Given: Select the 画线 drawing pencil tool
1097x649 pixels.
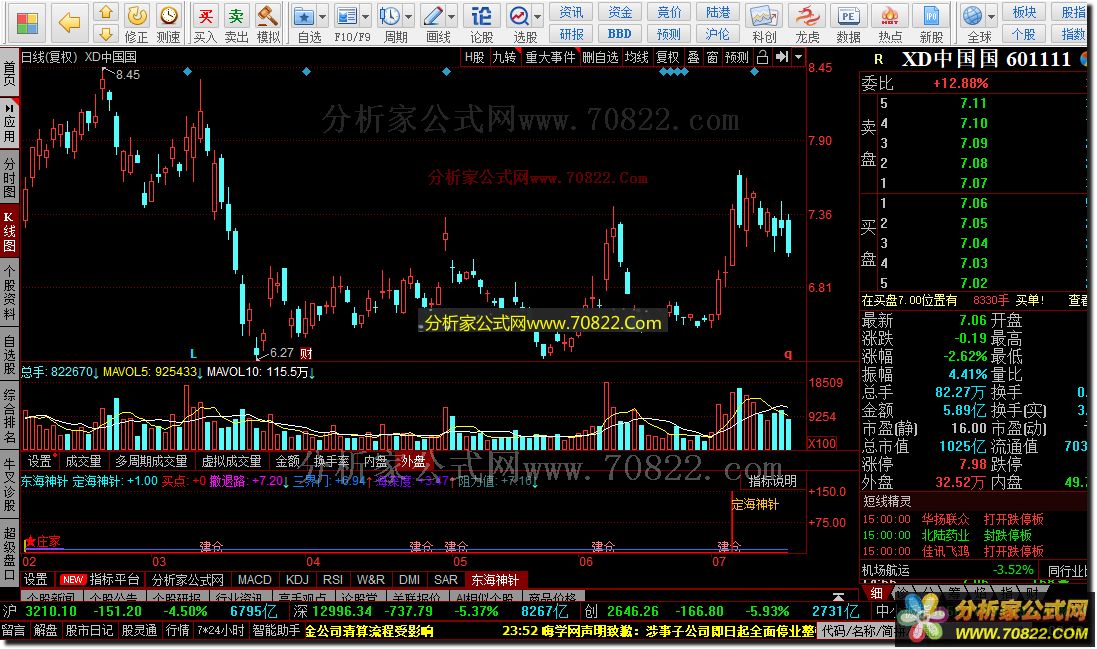Looking at the screenshot, I should [434, 24].
